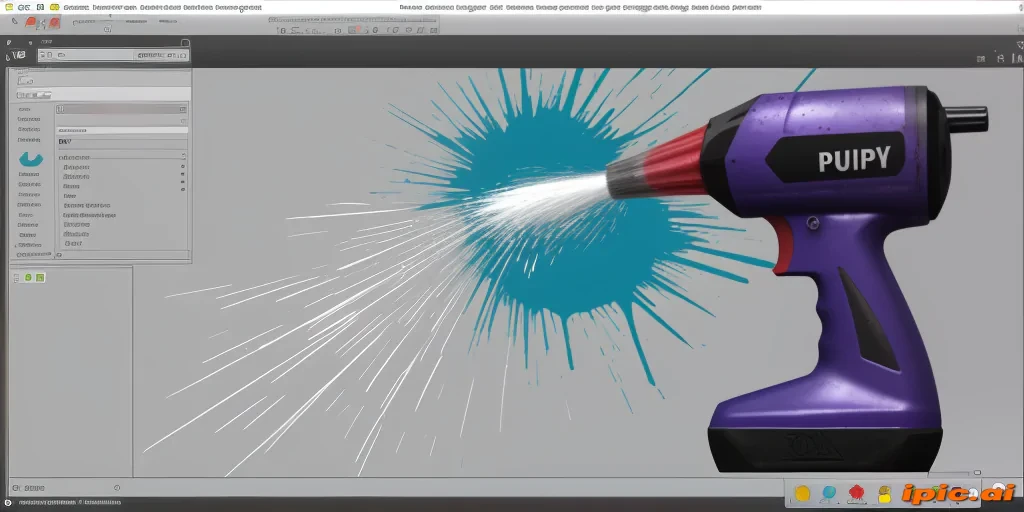Click the round icon in bottom-left status bar

pyautogui.click(x=8, y=504)
